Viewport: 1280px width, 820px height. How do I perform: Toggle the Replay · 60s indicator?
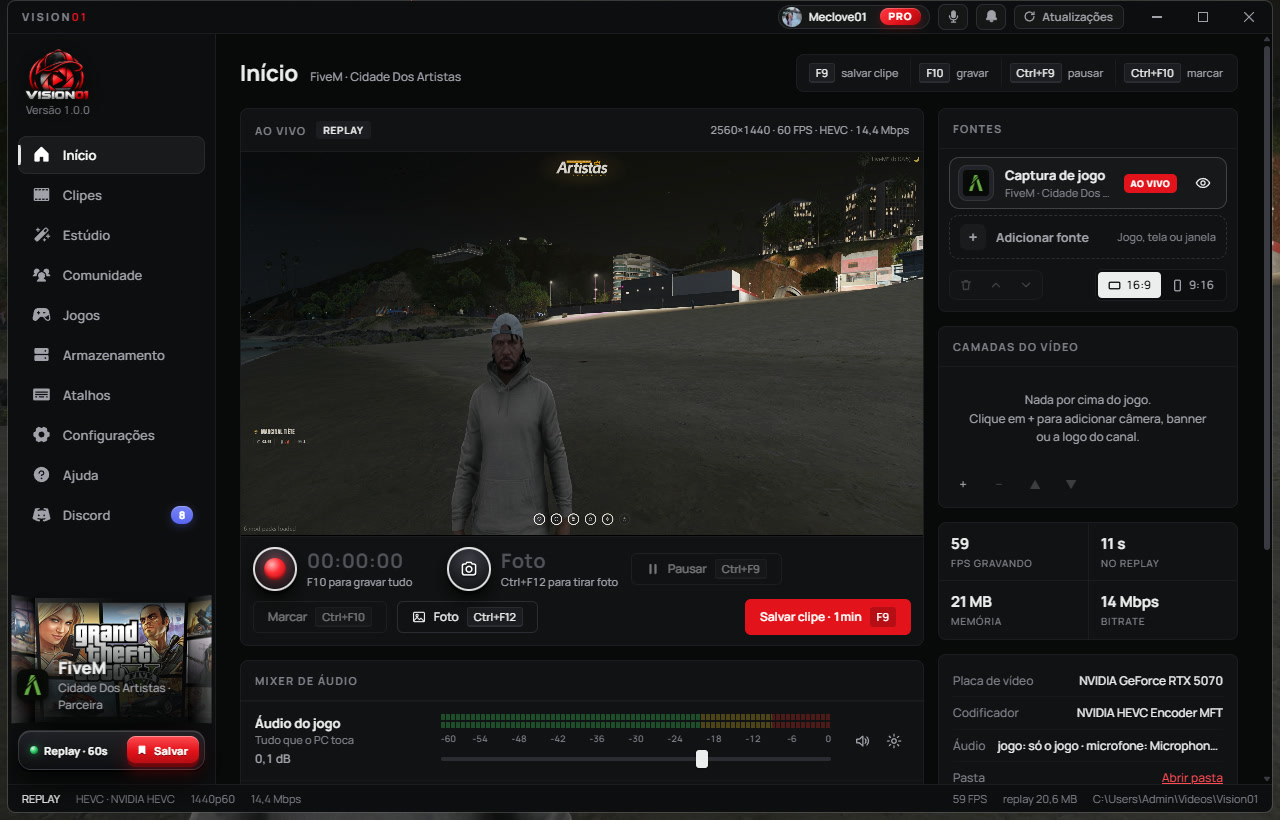(x=69, y=751)
